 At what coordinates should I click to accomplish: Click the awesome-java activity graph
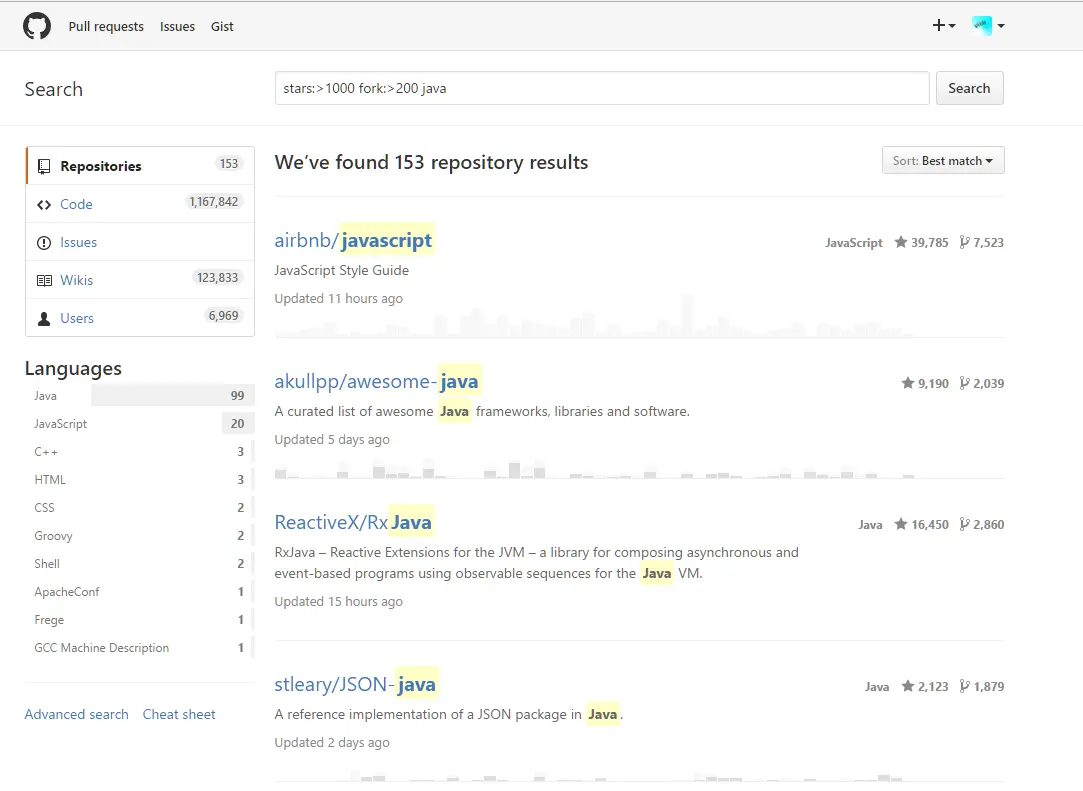tap(639, 468)
